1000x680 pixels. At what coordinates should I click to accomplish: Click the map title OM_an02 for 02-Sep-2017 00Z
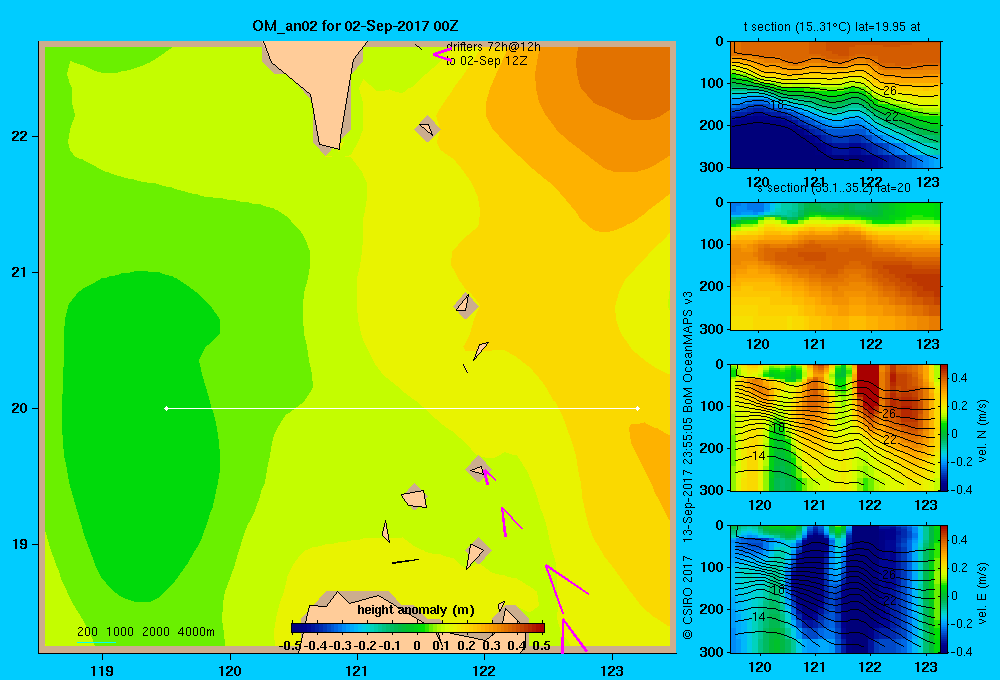tap(355, 26)
